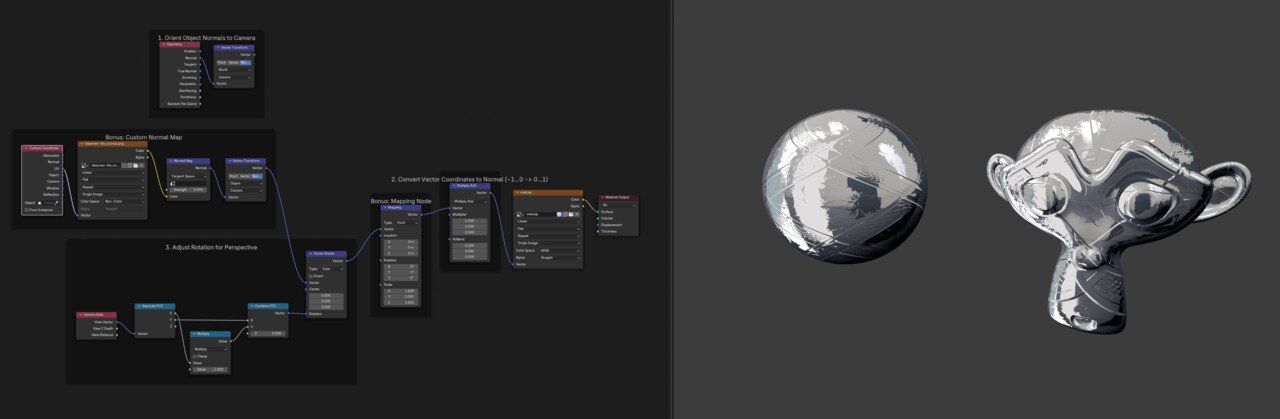The height and width of the screenshot is (419, 1280).
Task: Open Flat projection dropdown in dearven-tile_normal node
Action: [113, 180]
